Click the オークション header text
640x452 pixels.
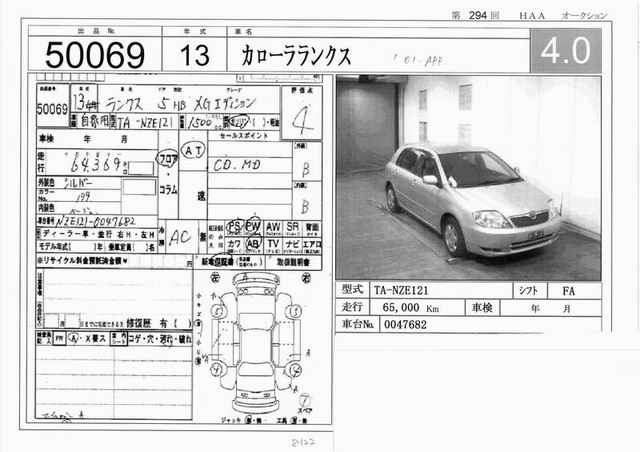(584, 16)
